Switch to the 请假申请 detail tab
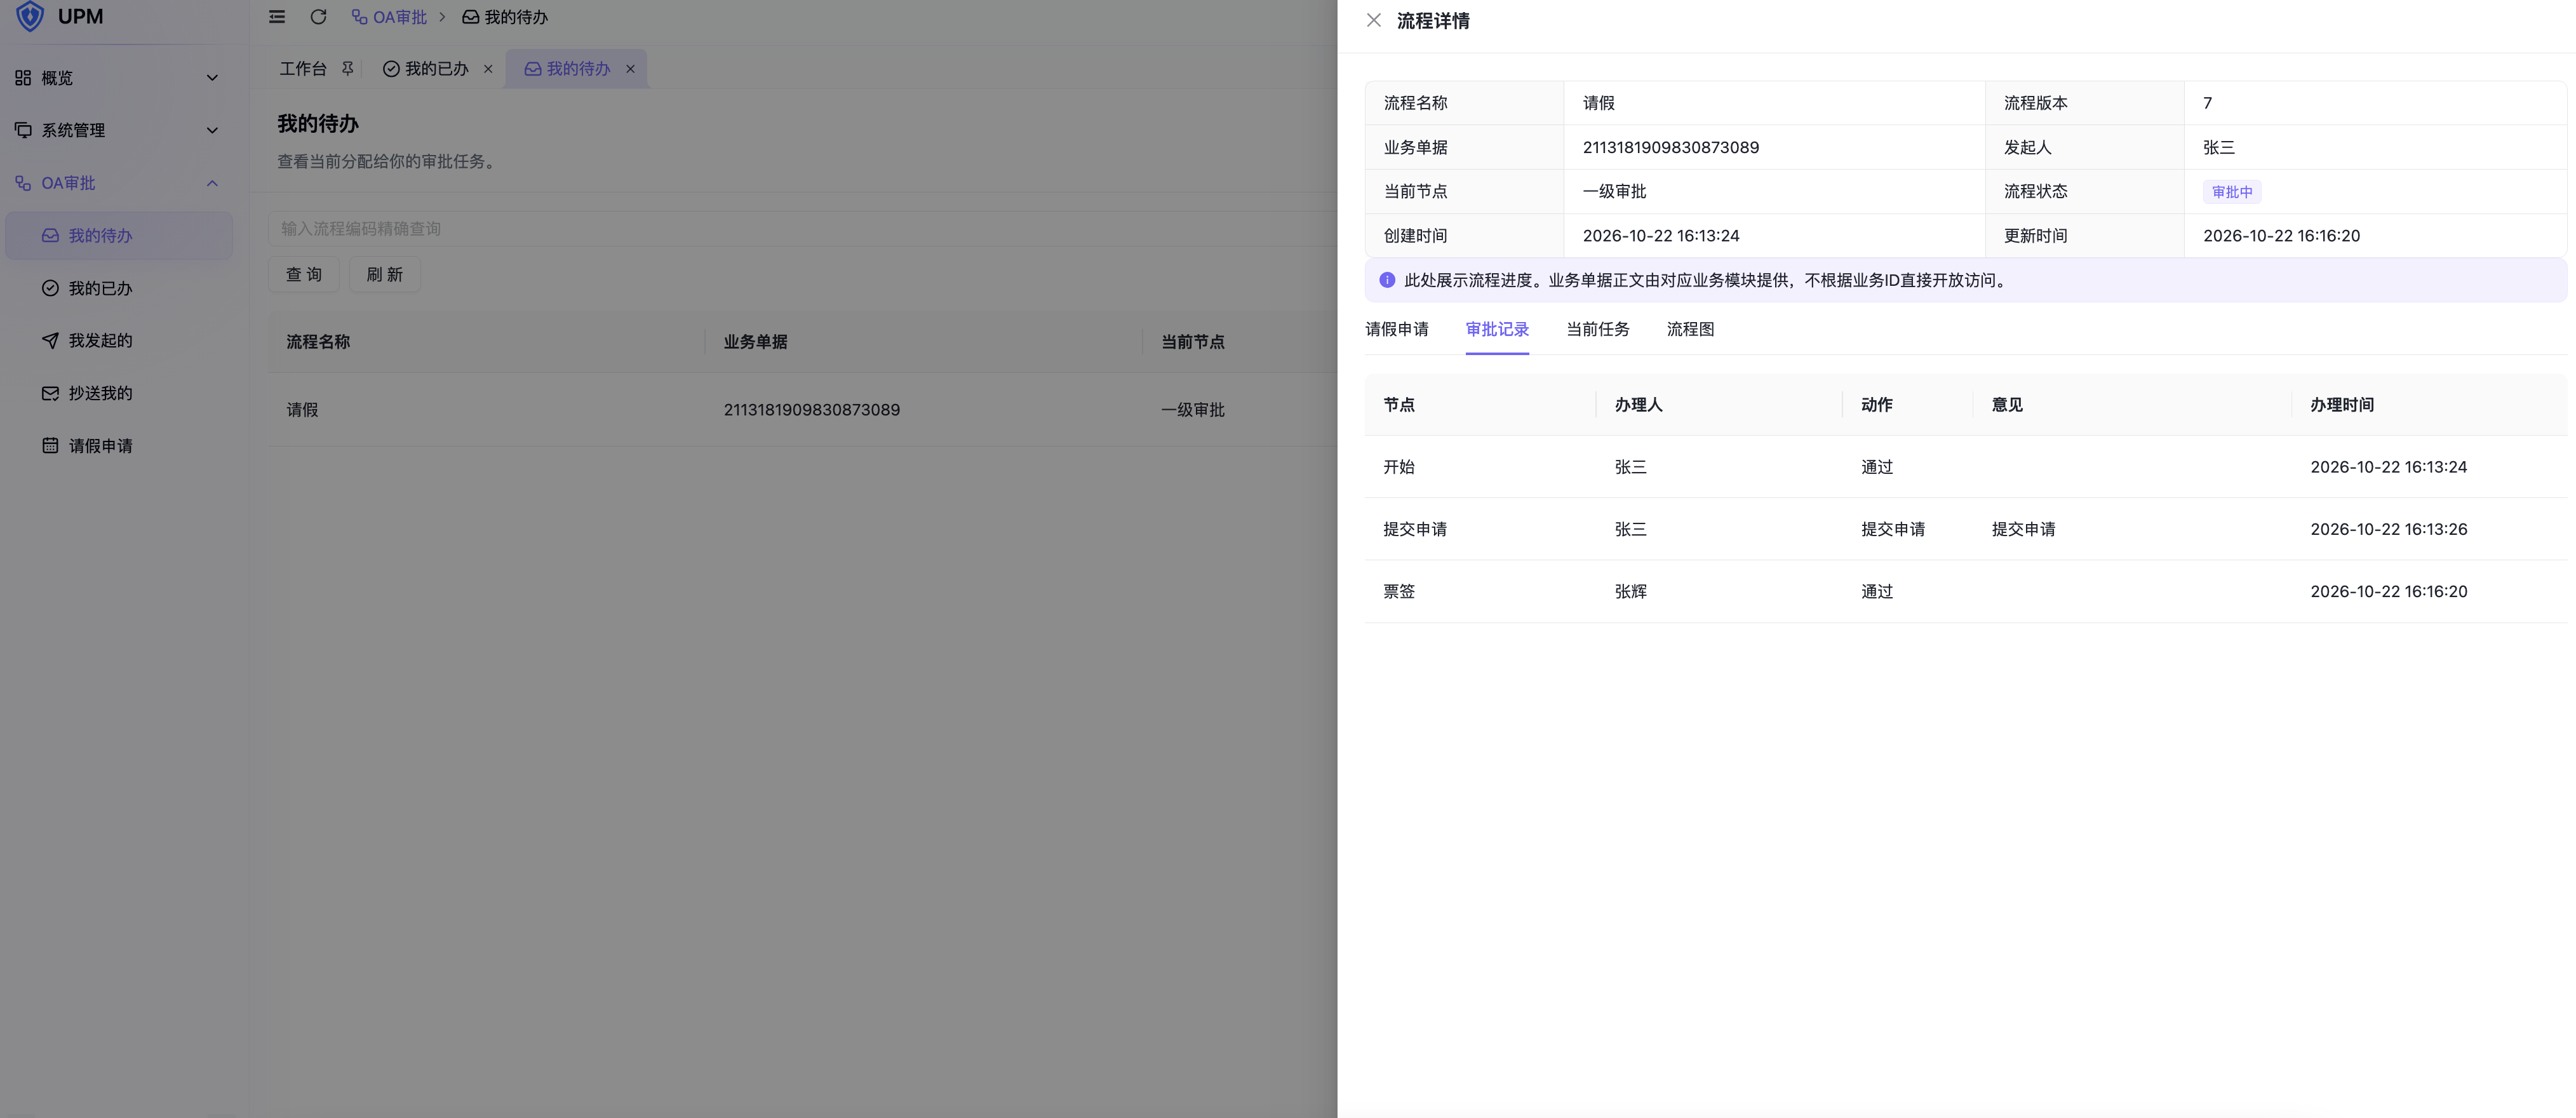Viewport: 2576px width, 1118px height. point(1397,329)
